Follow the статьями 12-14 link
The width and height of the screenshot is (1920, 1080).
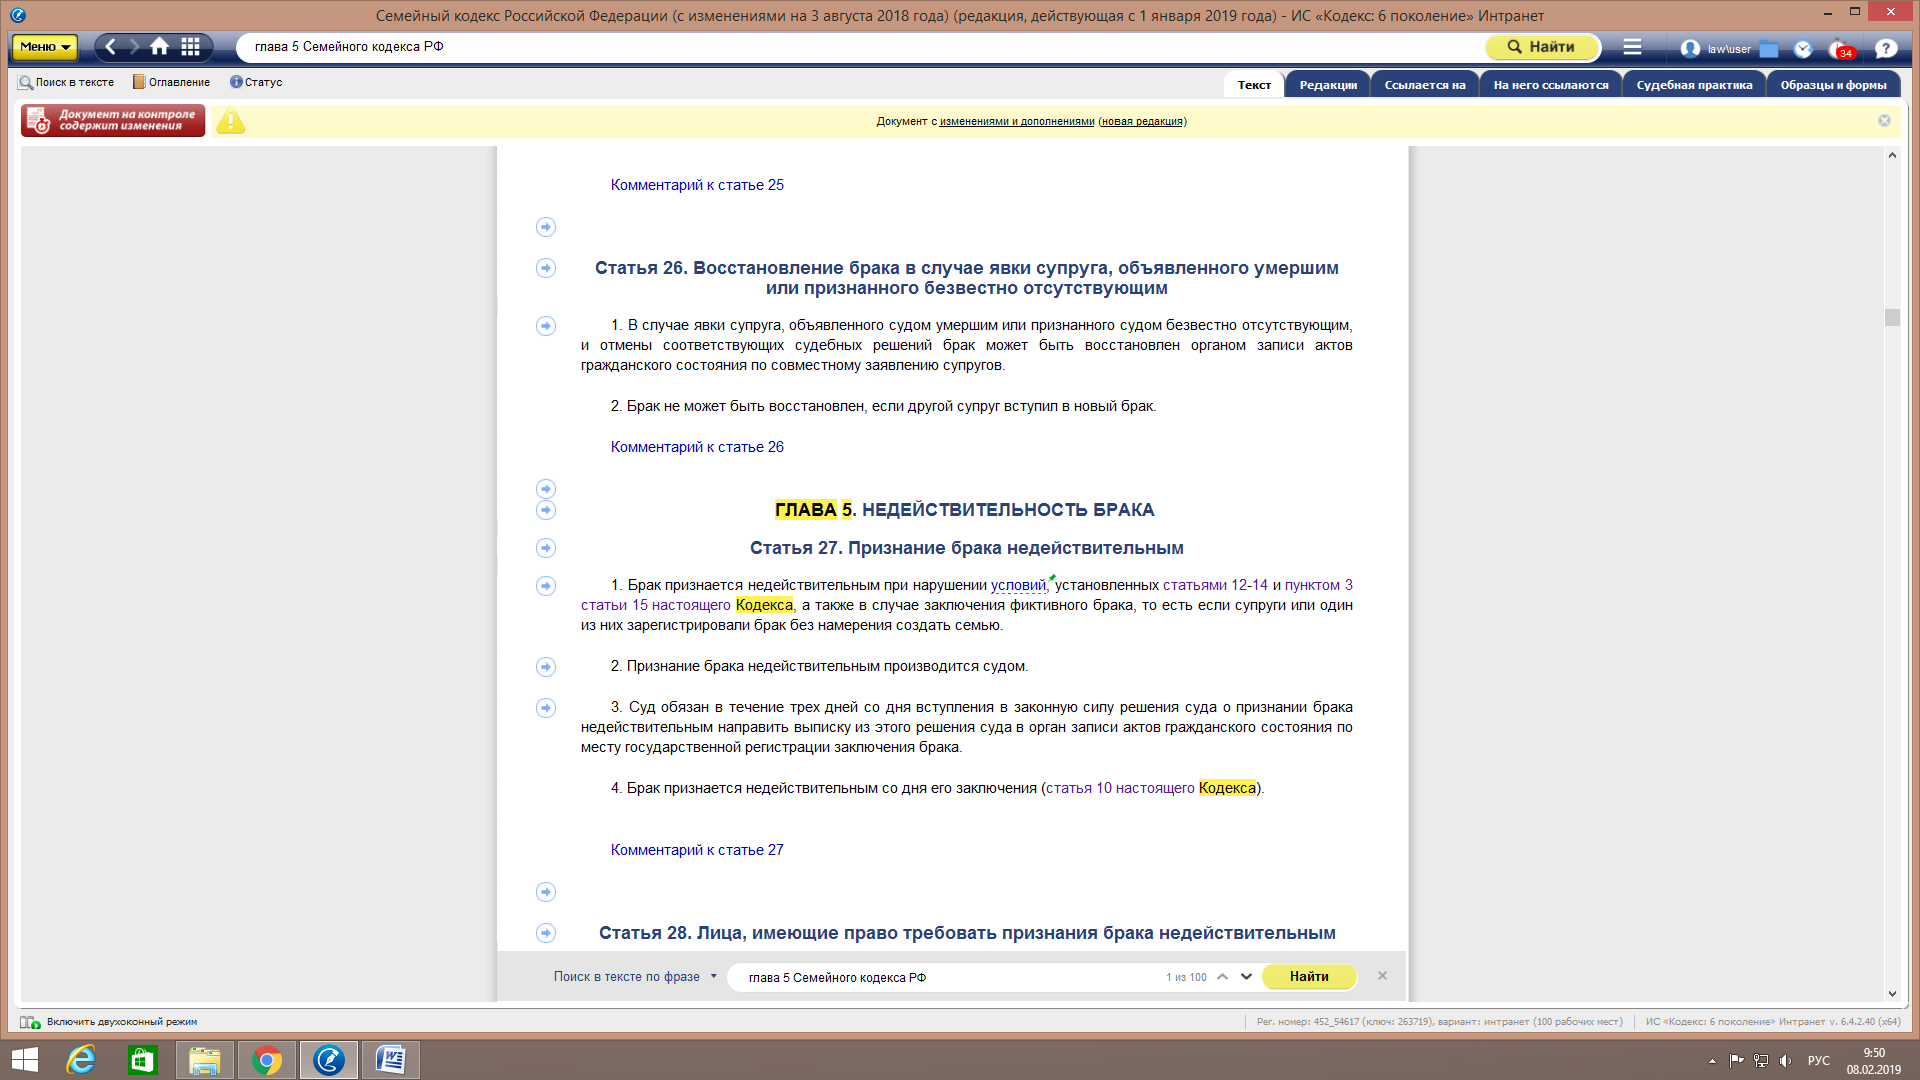(1215, 585)
